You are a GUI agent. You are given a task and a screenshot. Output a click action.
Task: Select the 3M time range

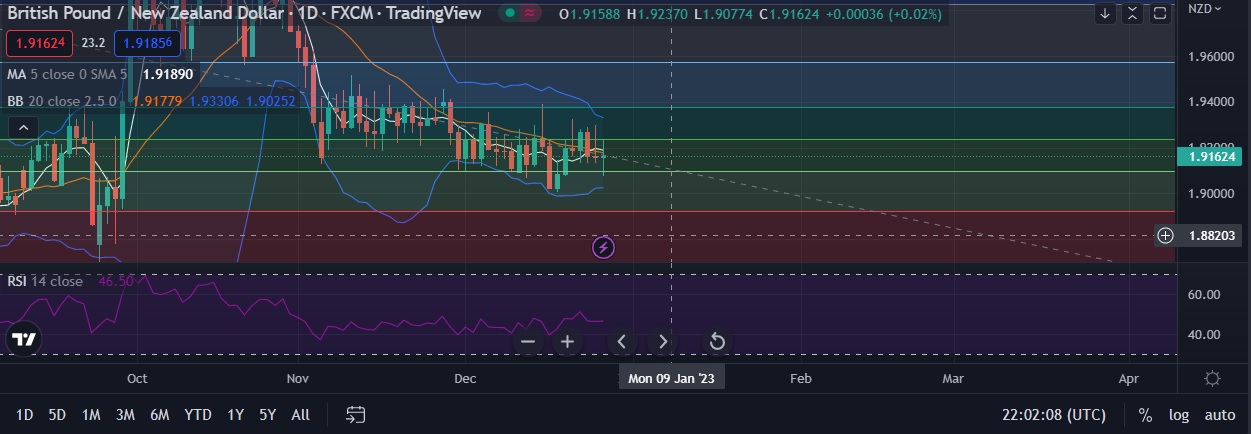point(125,414)
